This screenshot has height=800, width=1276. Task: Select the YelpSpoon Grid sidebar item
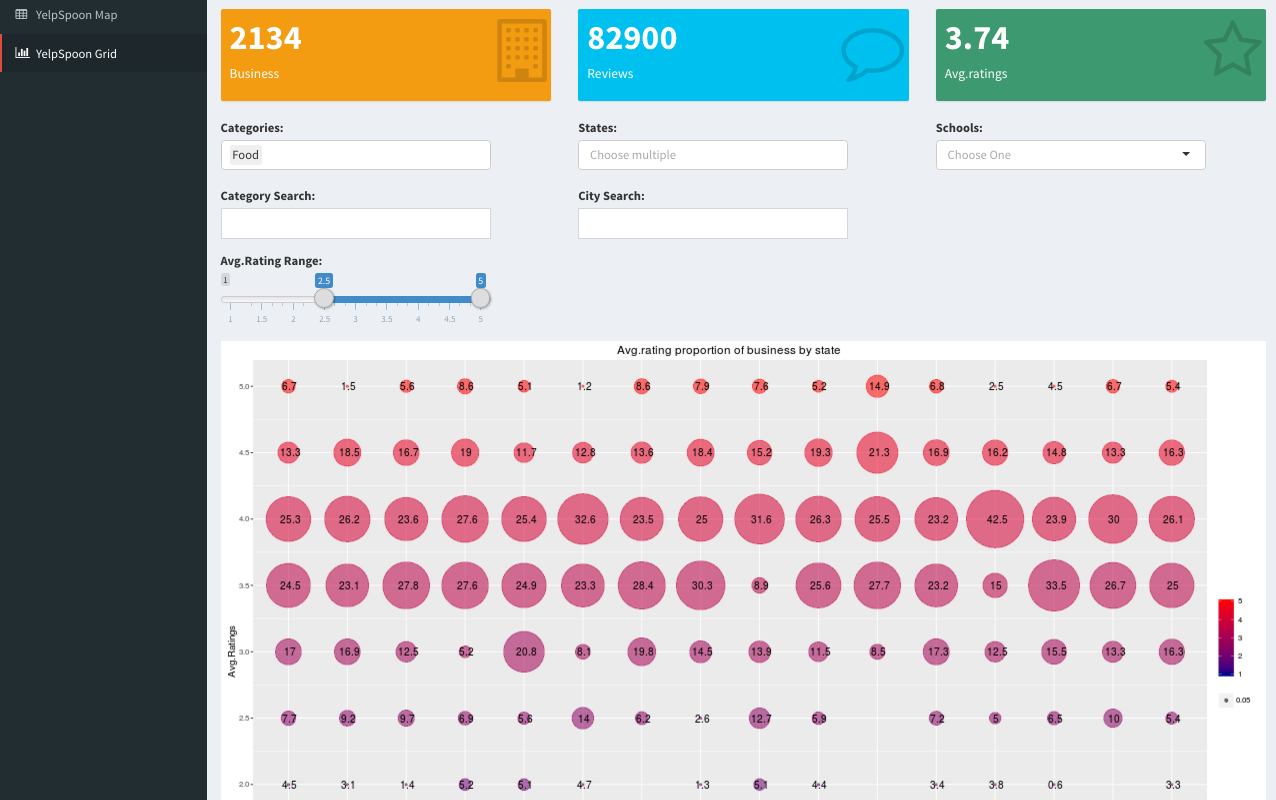(76, 54)
